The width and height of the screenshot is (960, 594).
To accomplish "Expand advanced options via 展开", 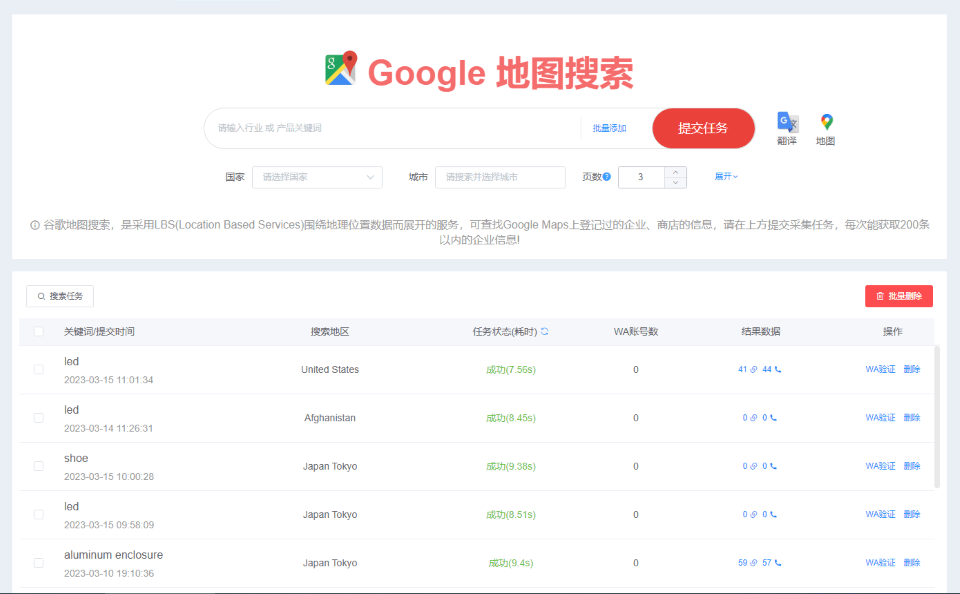I will pyautogui.click(x=726, y=177).
